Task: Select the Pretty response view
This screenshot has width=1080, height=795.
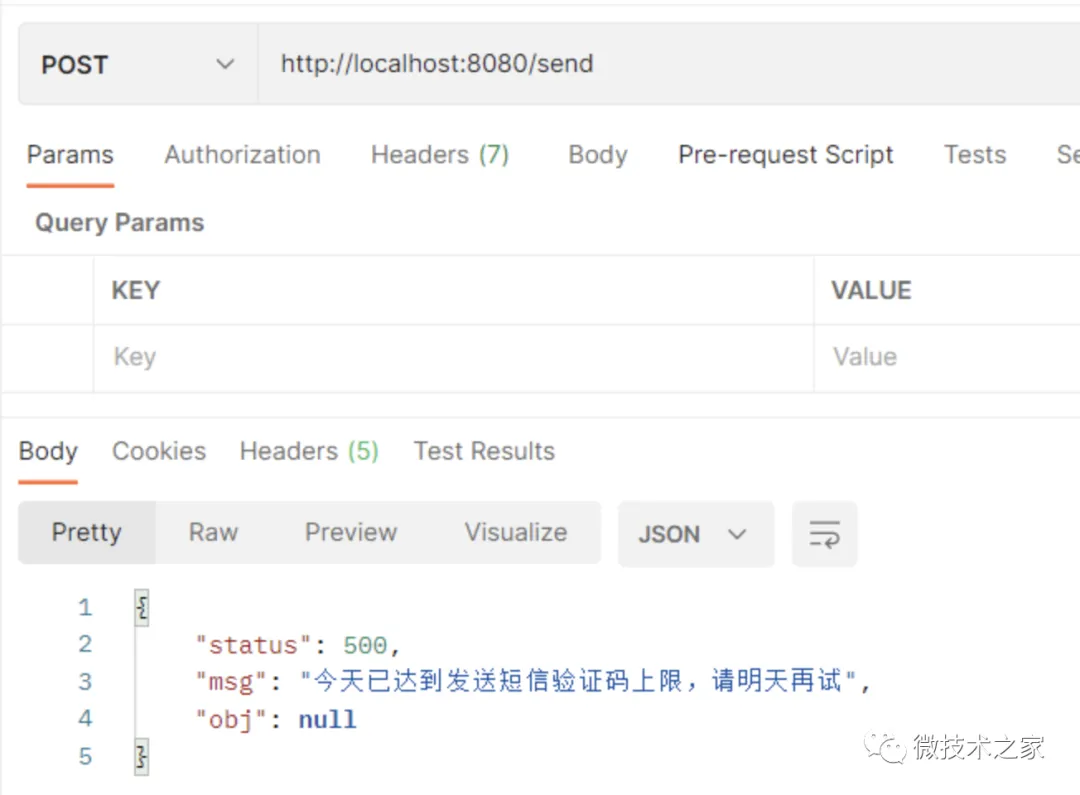Action: 86,533
